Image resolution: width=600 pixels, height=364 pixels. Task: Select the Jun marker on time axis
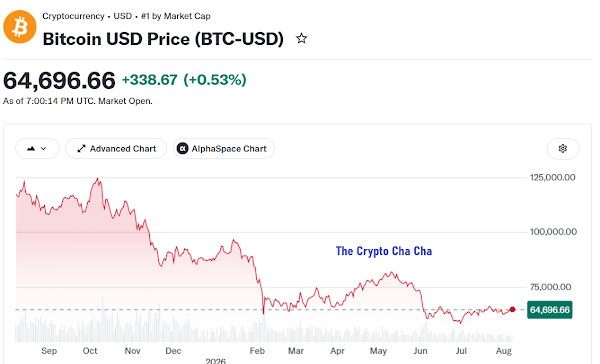(x=420, y=351)
